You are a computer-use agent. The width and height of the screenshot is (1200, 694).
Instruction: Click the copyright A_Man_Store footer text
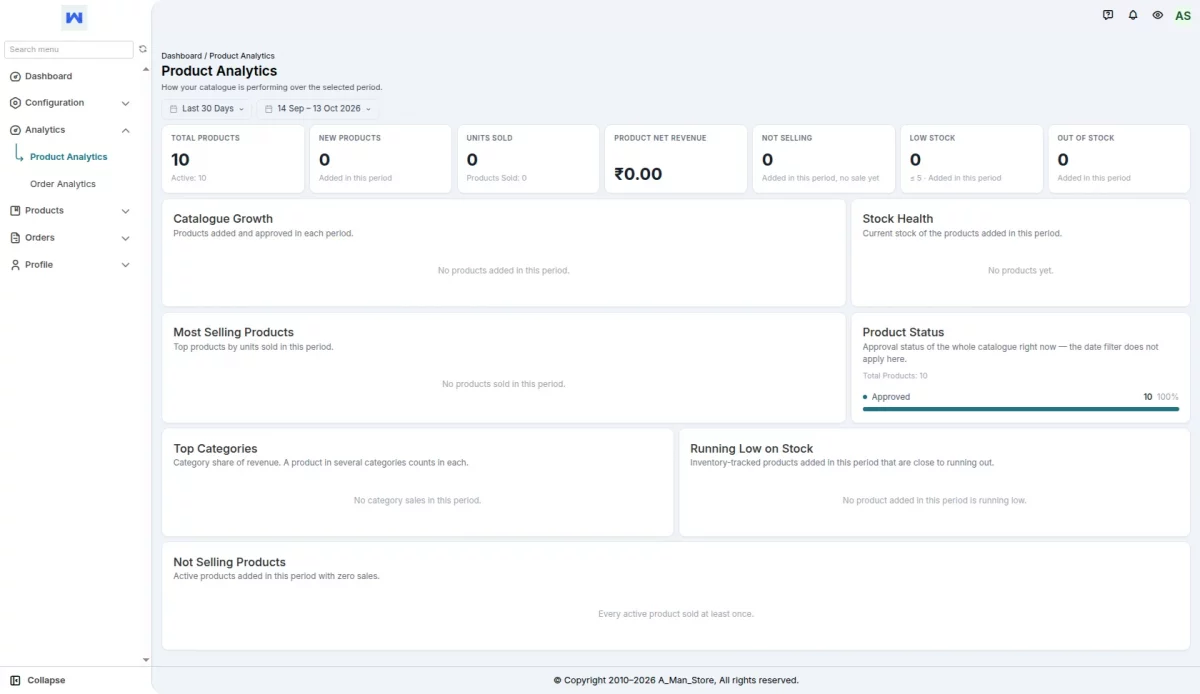(x=676, y=680)
